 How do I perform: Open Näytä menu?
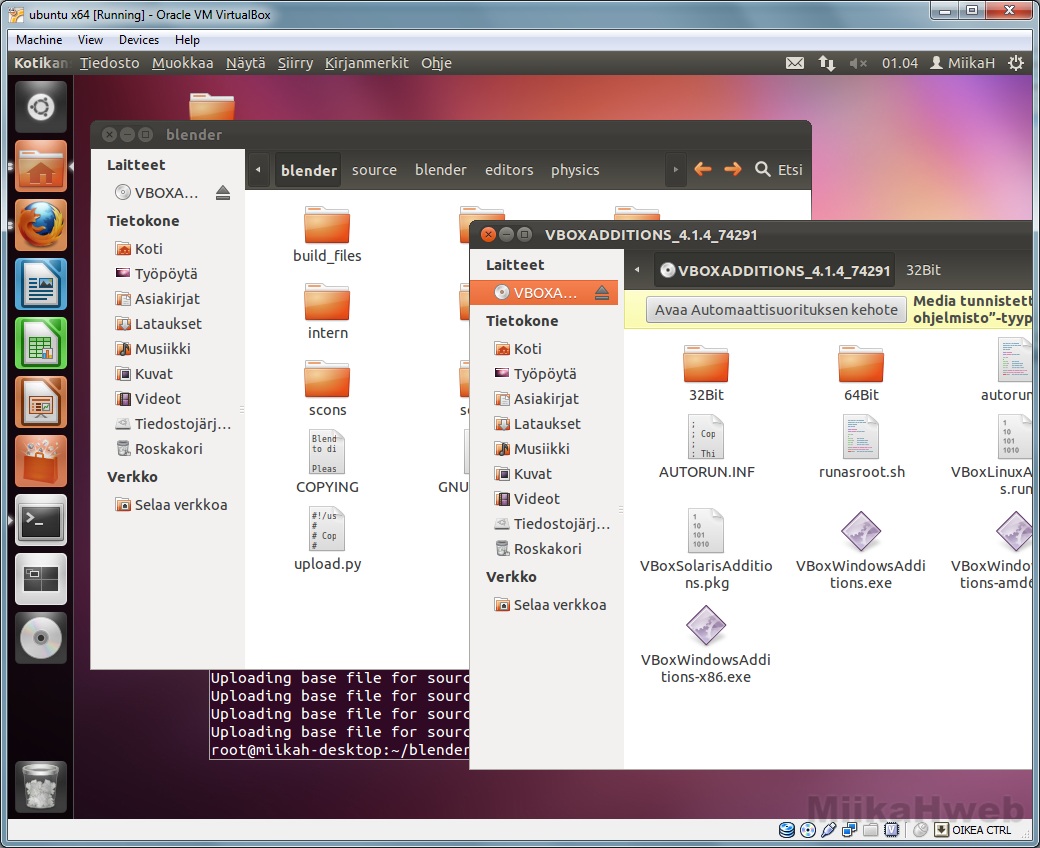pyautogui.click(x=245, y=63)
